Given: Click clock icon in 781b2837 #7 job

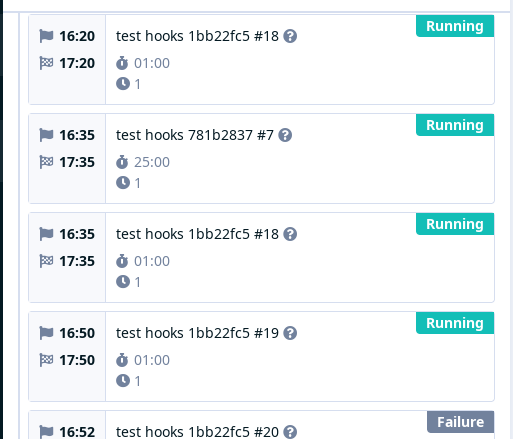Looking at the screenshot, I should click(123, 183).
